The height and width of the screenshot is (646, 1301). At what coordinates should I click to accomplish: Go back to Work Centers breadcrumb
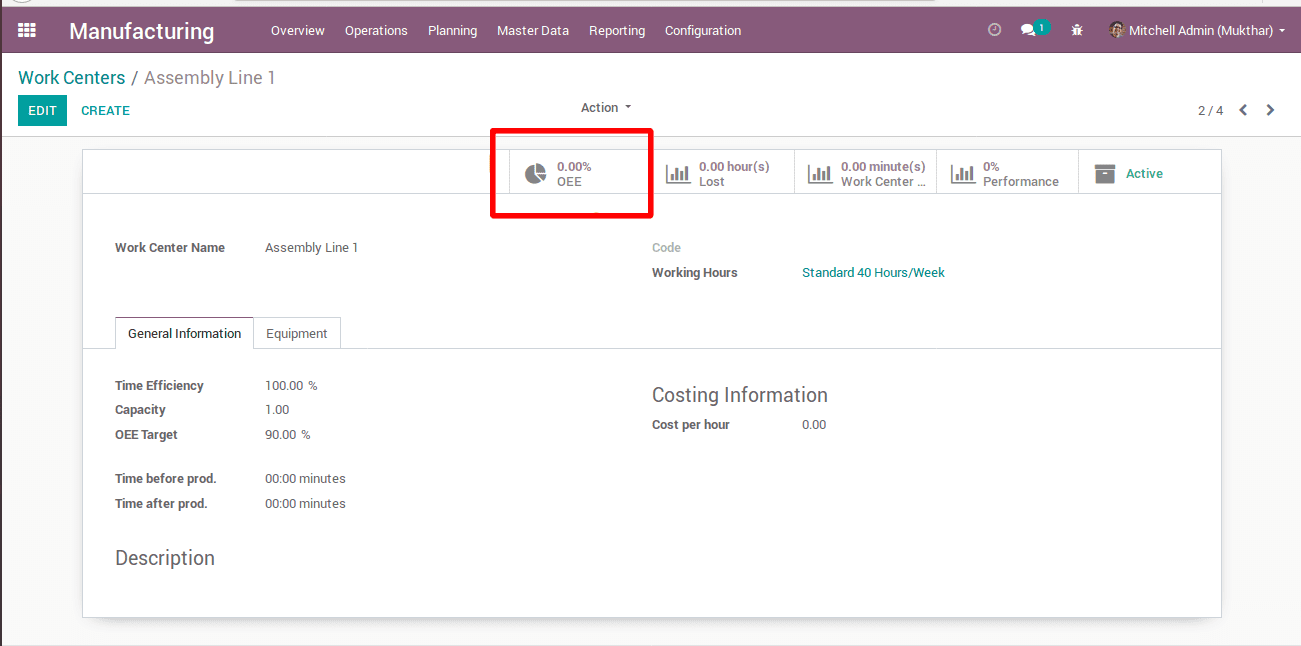[72, 78]
